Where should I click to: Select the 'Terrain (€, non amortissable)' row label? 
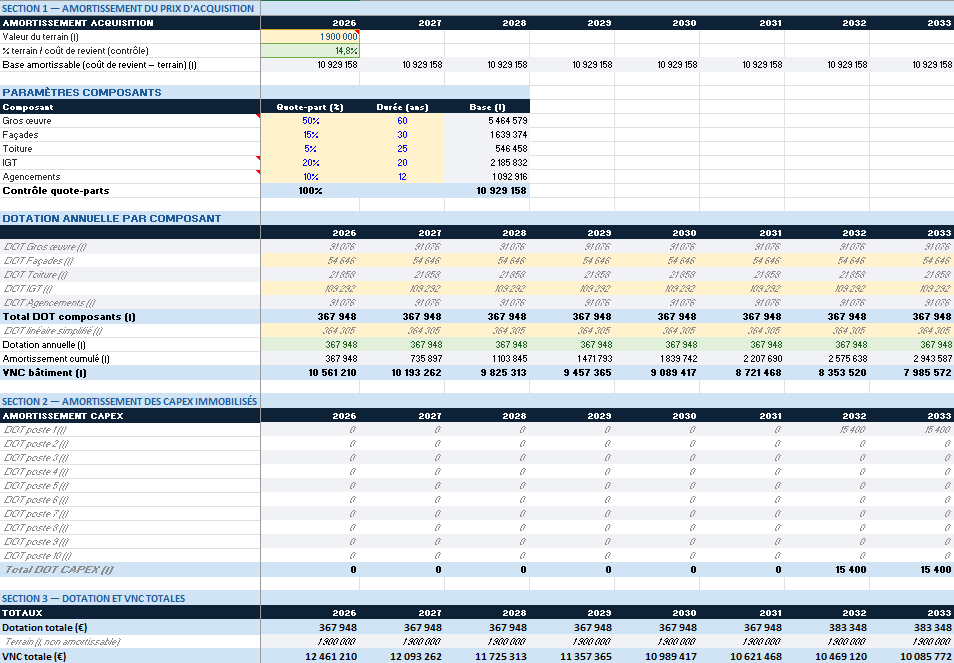click(x=61, y=642)
